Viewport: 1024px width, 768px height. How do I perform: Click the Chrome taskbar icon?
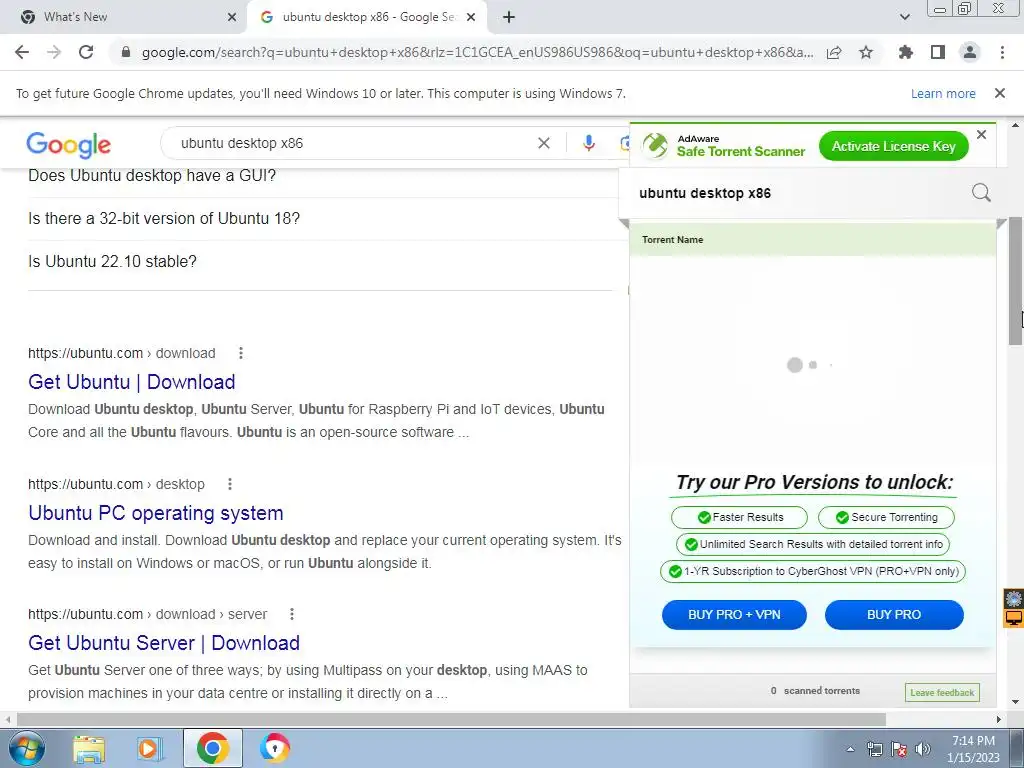(212, 748)
